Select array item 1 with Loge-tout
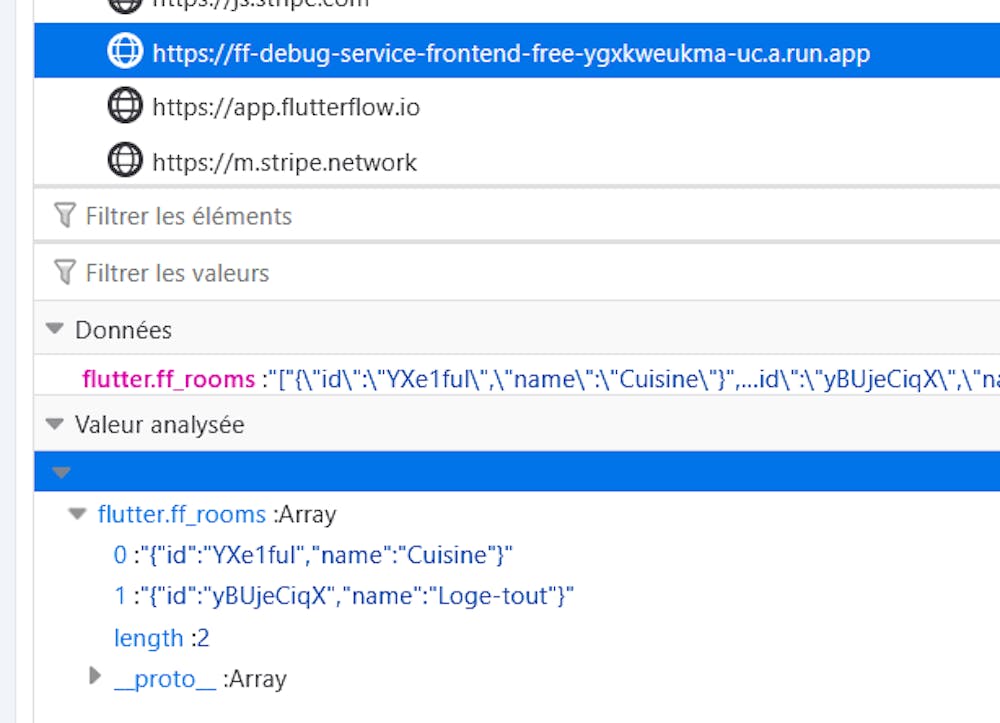The width and height of the screenshot is (1000, 723). [x=343, y=596]
